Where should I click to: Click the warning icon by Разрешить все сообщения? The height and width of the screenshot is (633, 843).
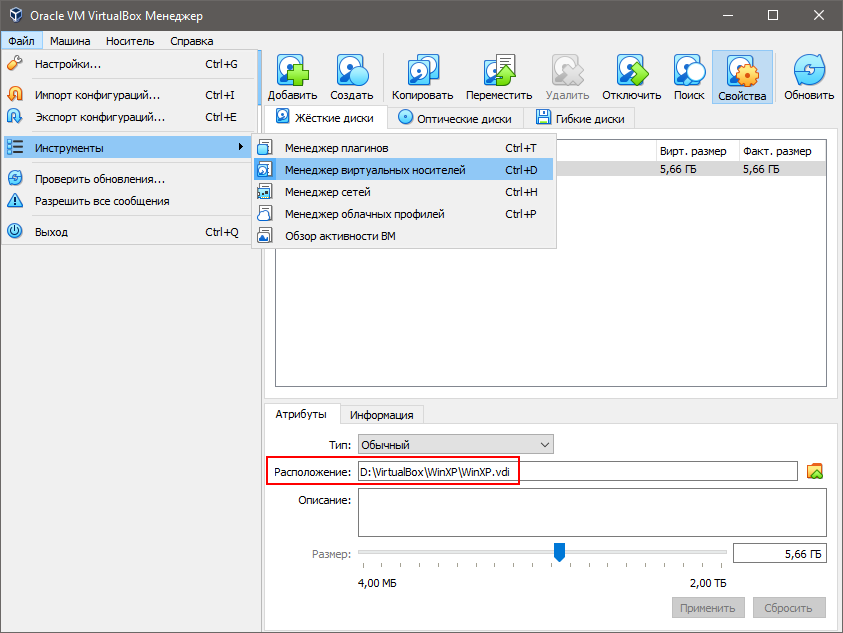pyautogui.click(x=15, y=201)
